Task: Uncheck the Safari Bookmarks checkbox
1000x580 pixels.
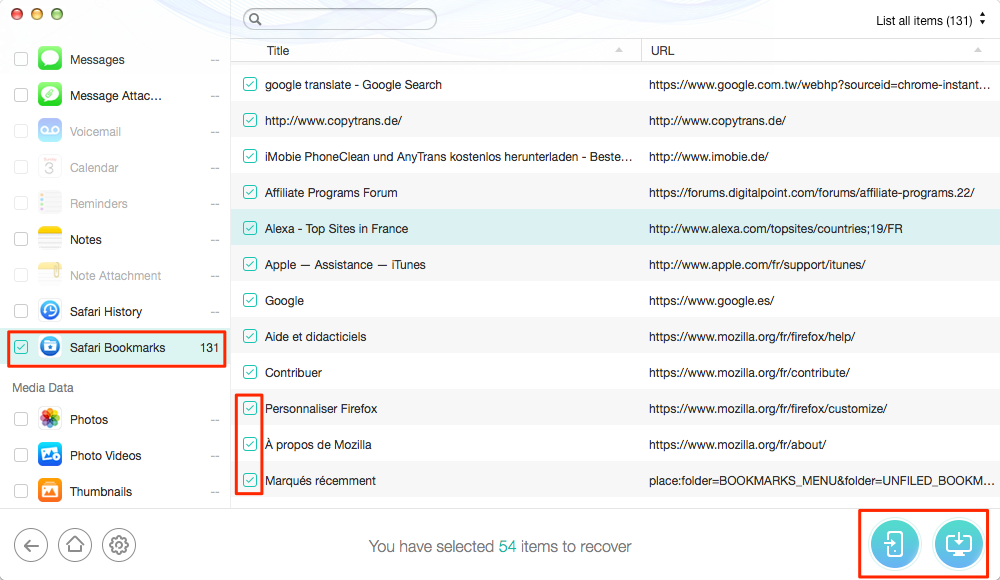Action: click(21, 347)
